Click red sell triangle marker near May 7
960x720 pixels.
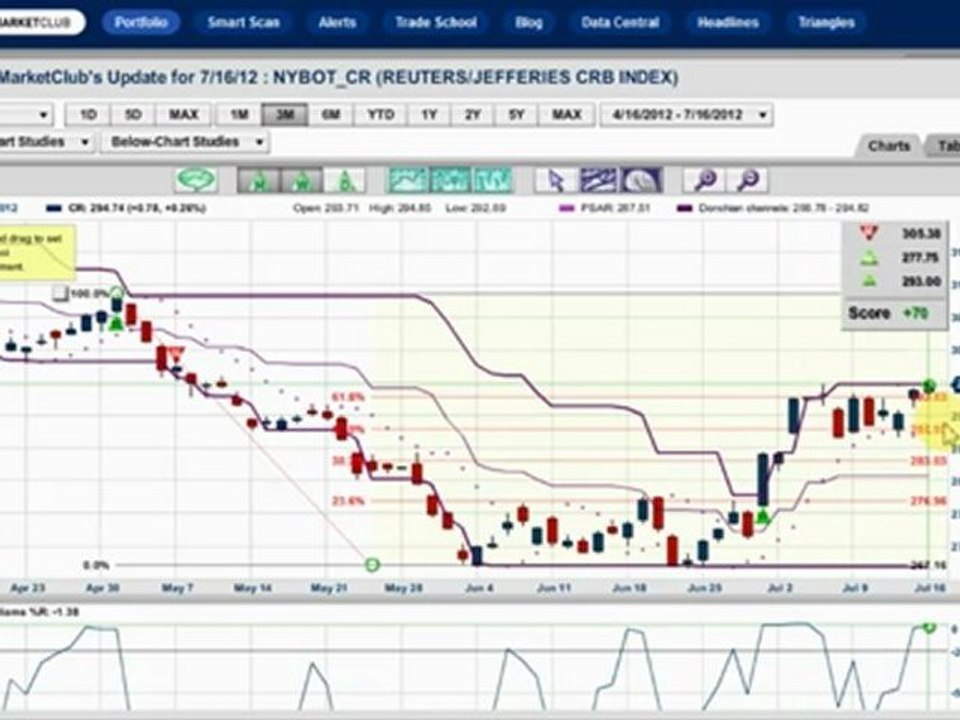[x=176, y=354]
